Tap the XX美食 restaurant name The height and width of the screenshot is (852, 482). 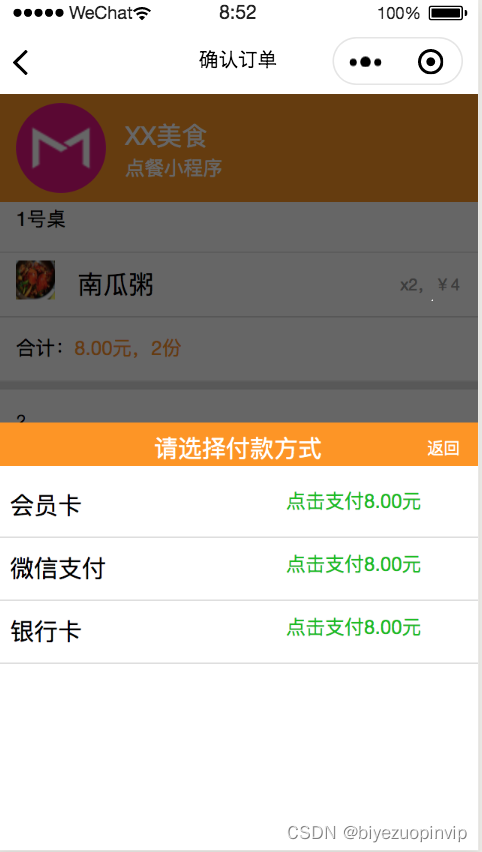point(166,136)
